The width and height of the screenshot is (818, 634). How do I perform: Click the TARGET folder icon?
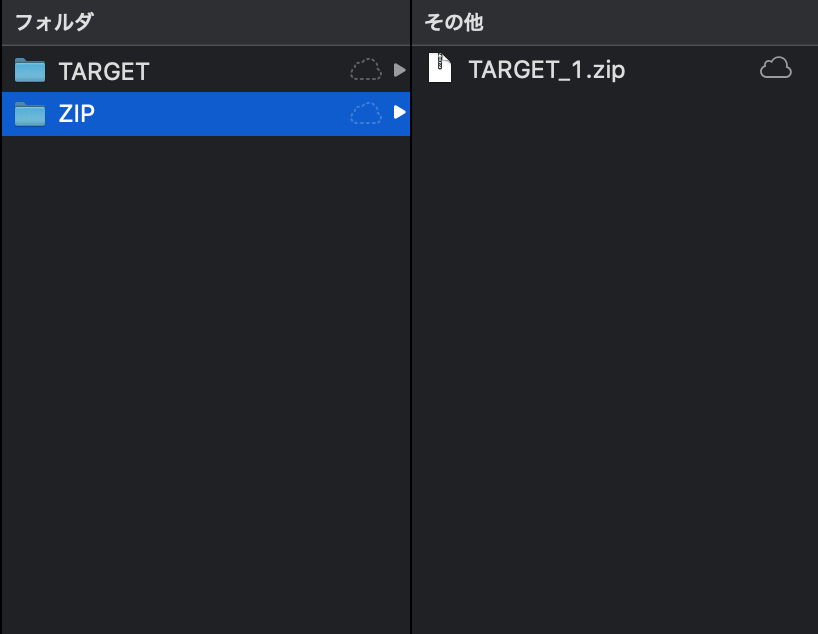click(30, 70)
